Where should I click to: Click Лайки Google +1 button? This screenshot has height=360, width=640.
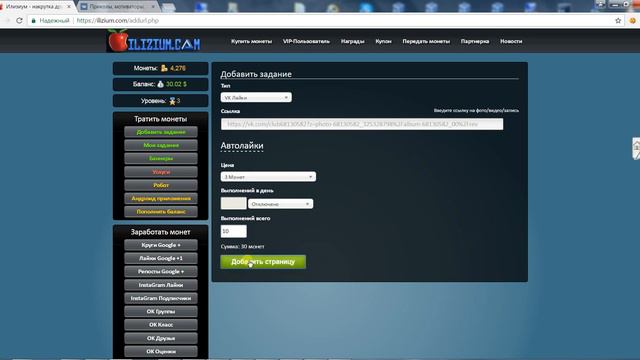(x=161, y=258)
